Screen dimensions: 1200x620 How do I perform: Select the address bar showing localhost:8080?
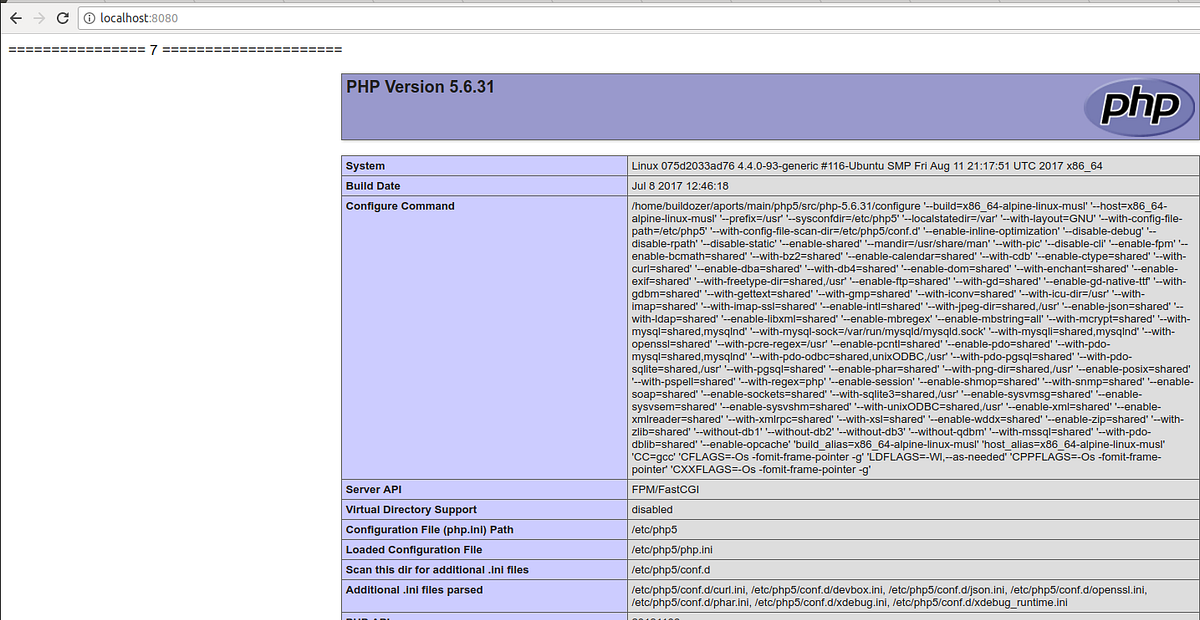[x=150, y=17]
